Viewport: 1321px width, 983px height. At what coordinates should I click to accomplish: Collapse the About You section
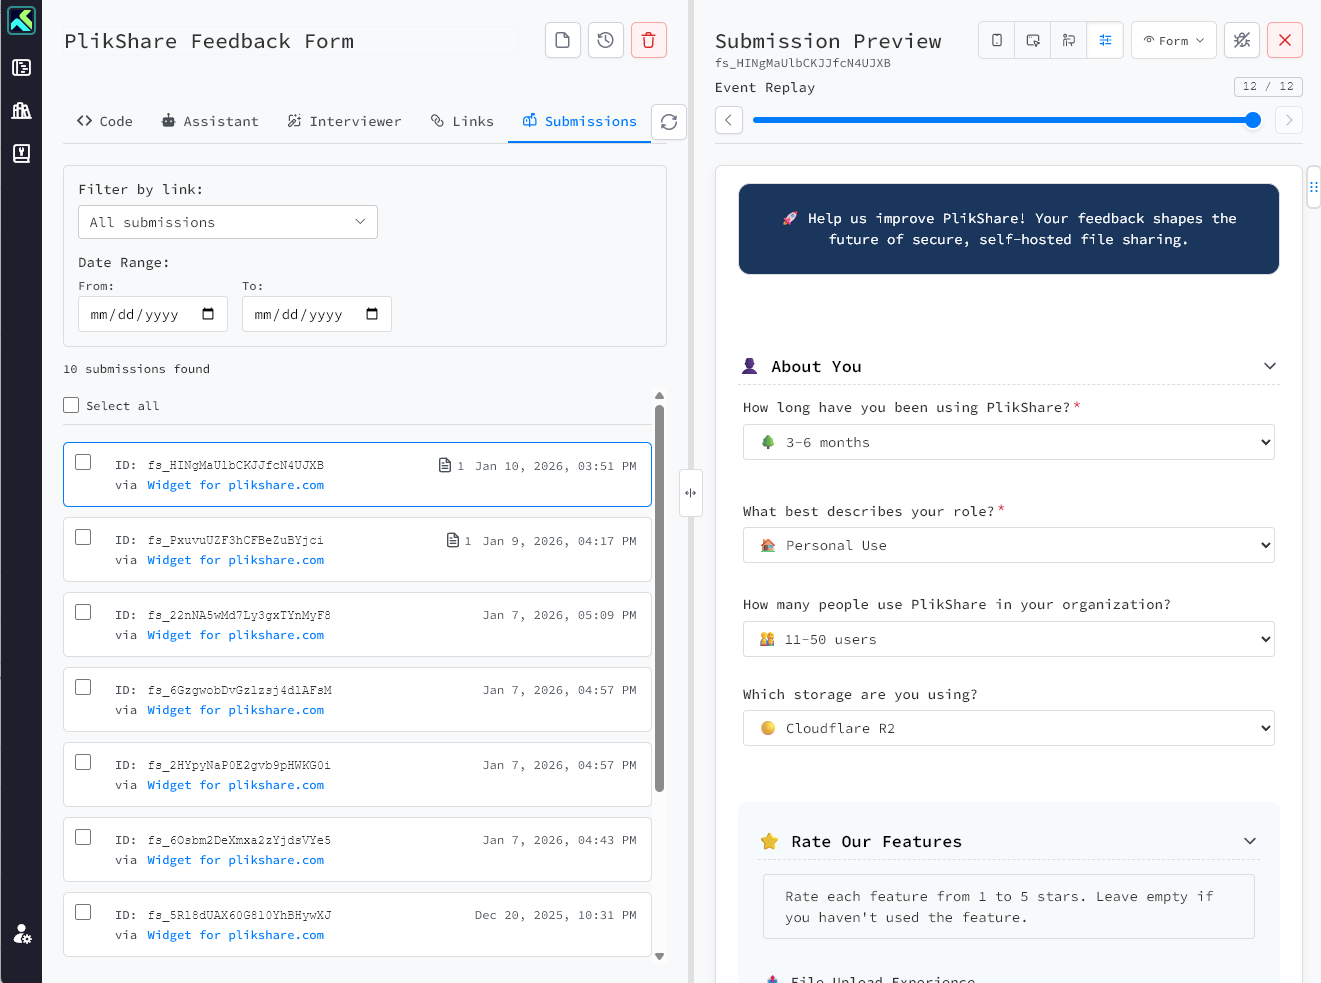(1269, 366)
